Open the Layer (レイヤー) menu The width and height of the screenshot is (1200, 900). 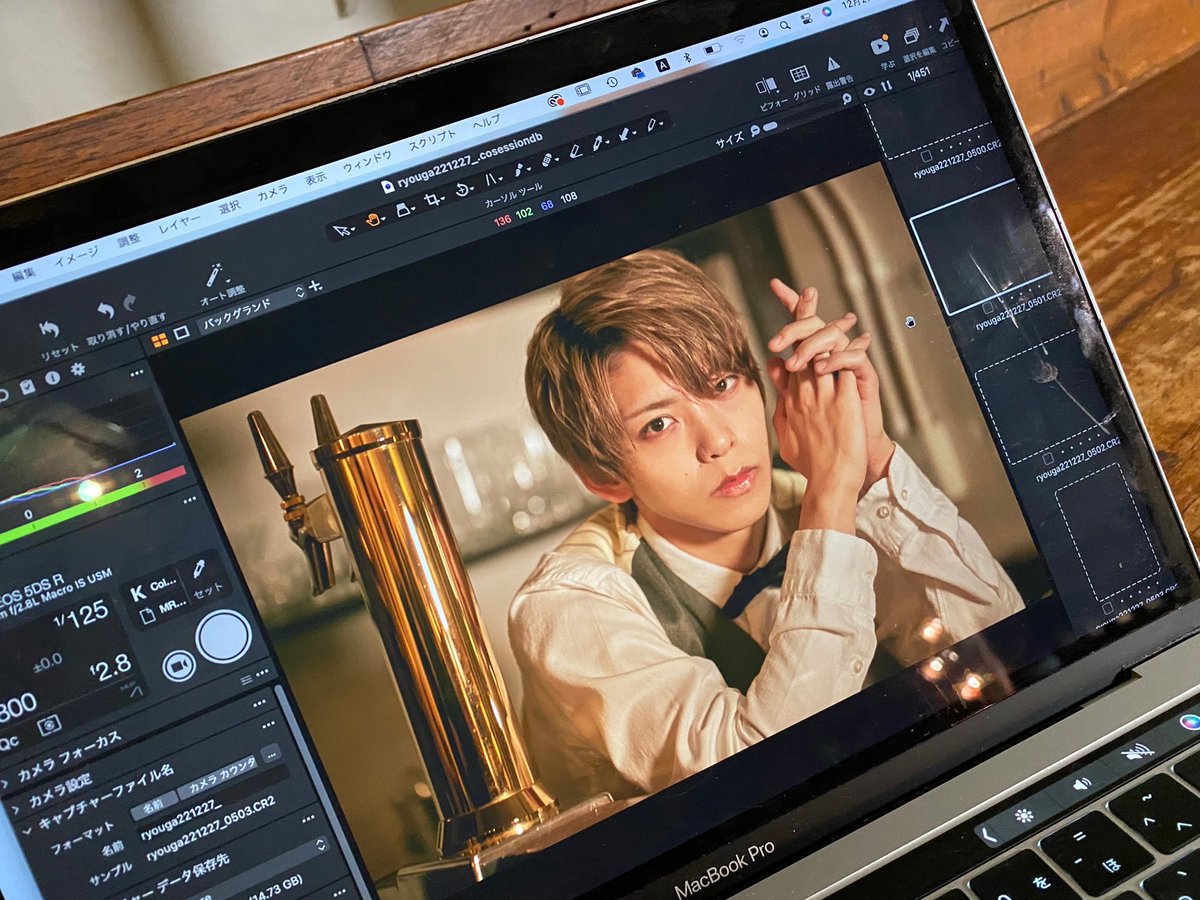(x=178, y=224)
